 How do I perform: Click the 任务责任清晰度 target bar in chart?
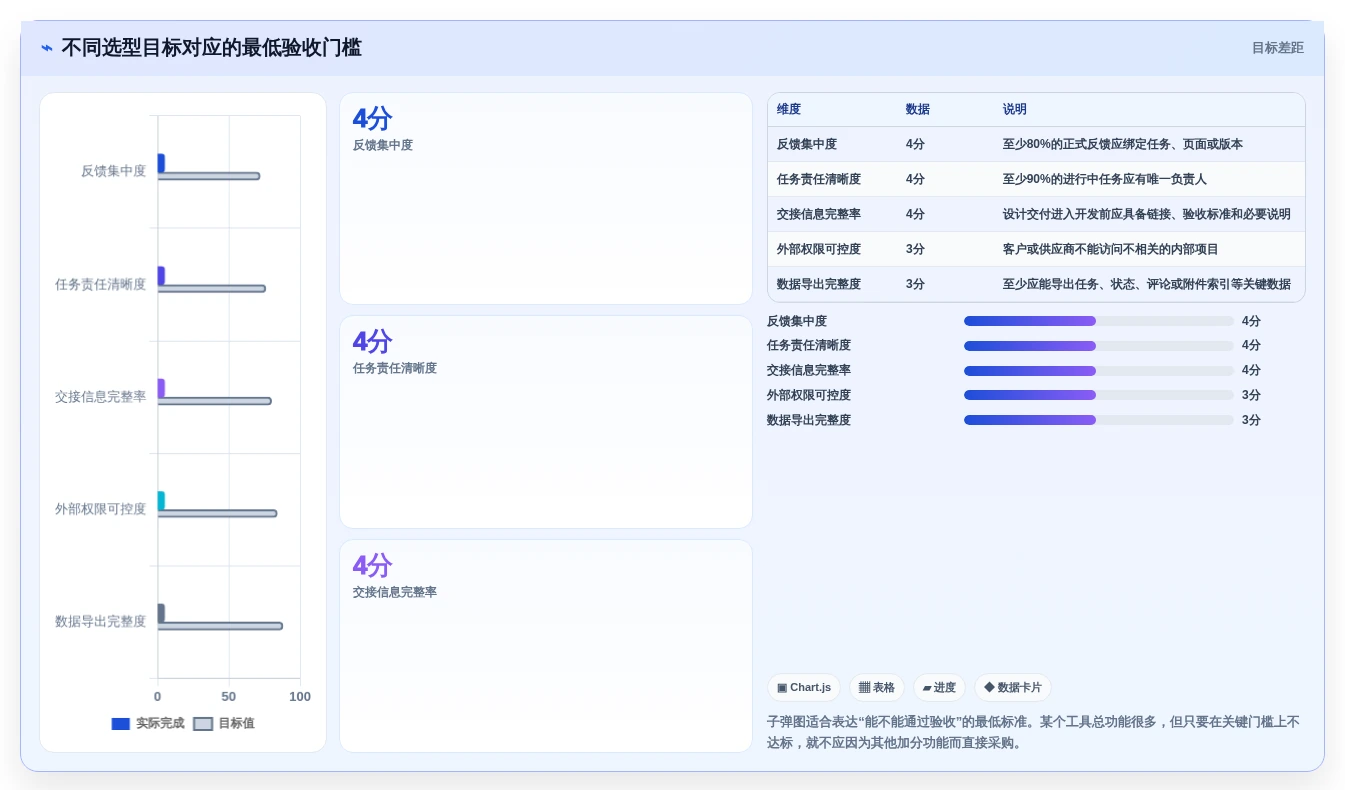coord(212,288)
